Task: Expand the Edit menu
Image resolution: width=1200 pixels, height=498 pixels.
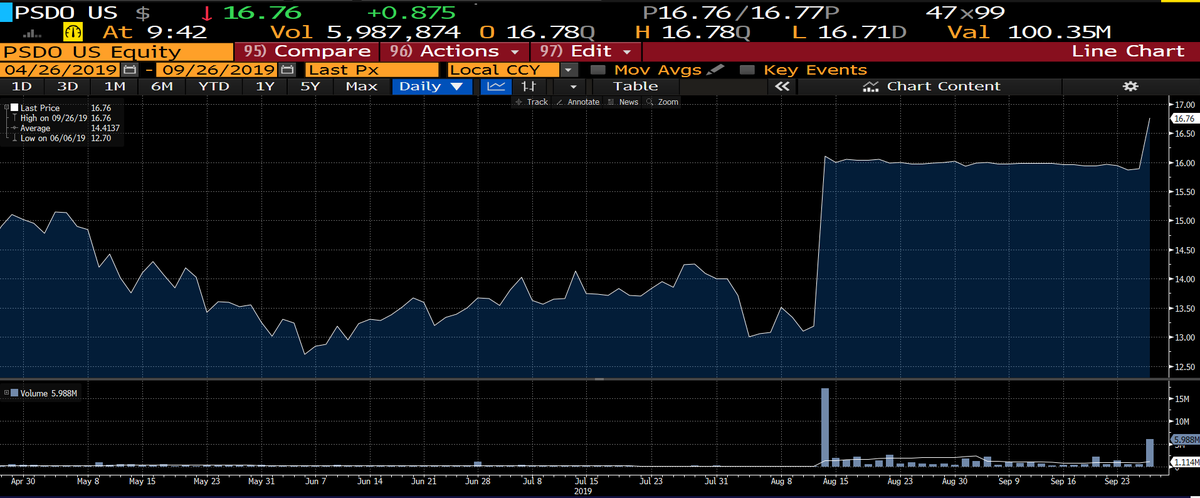Action: tap(586, 50)
